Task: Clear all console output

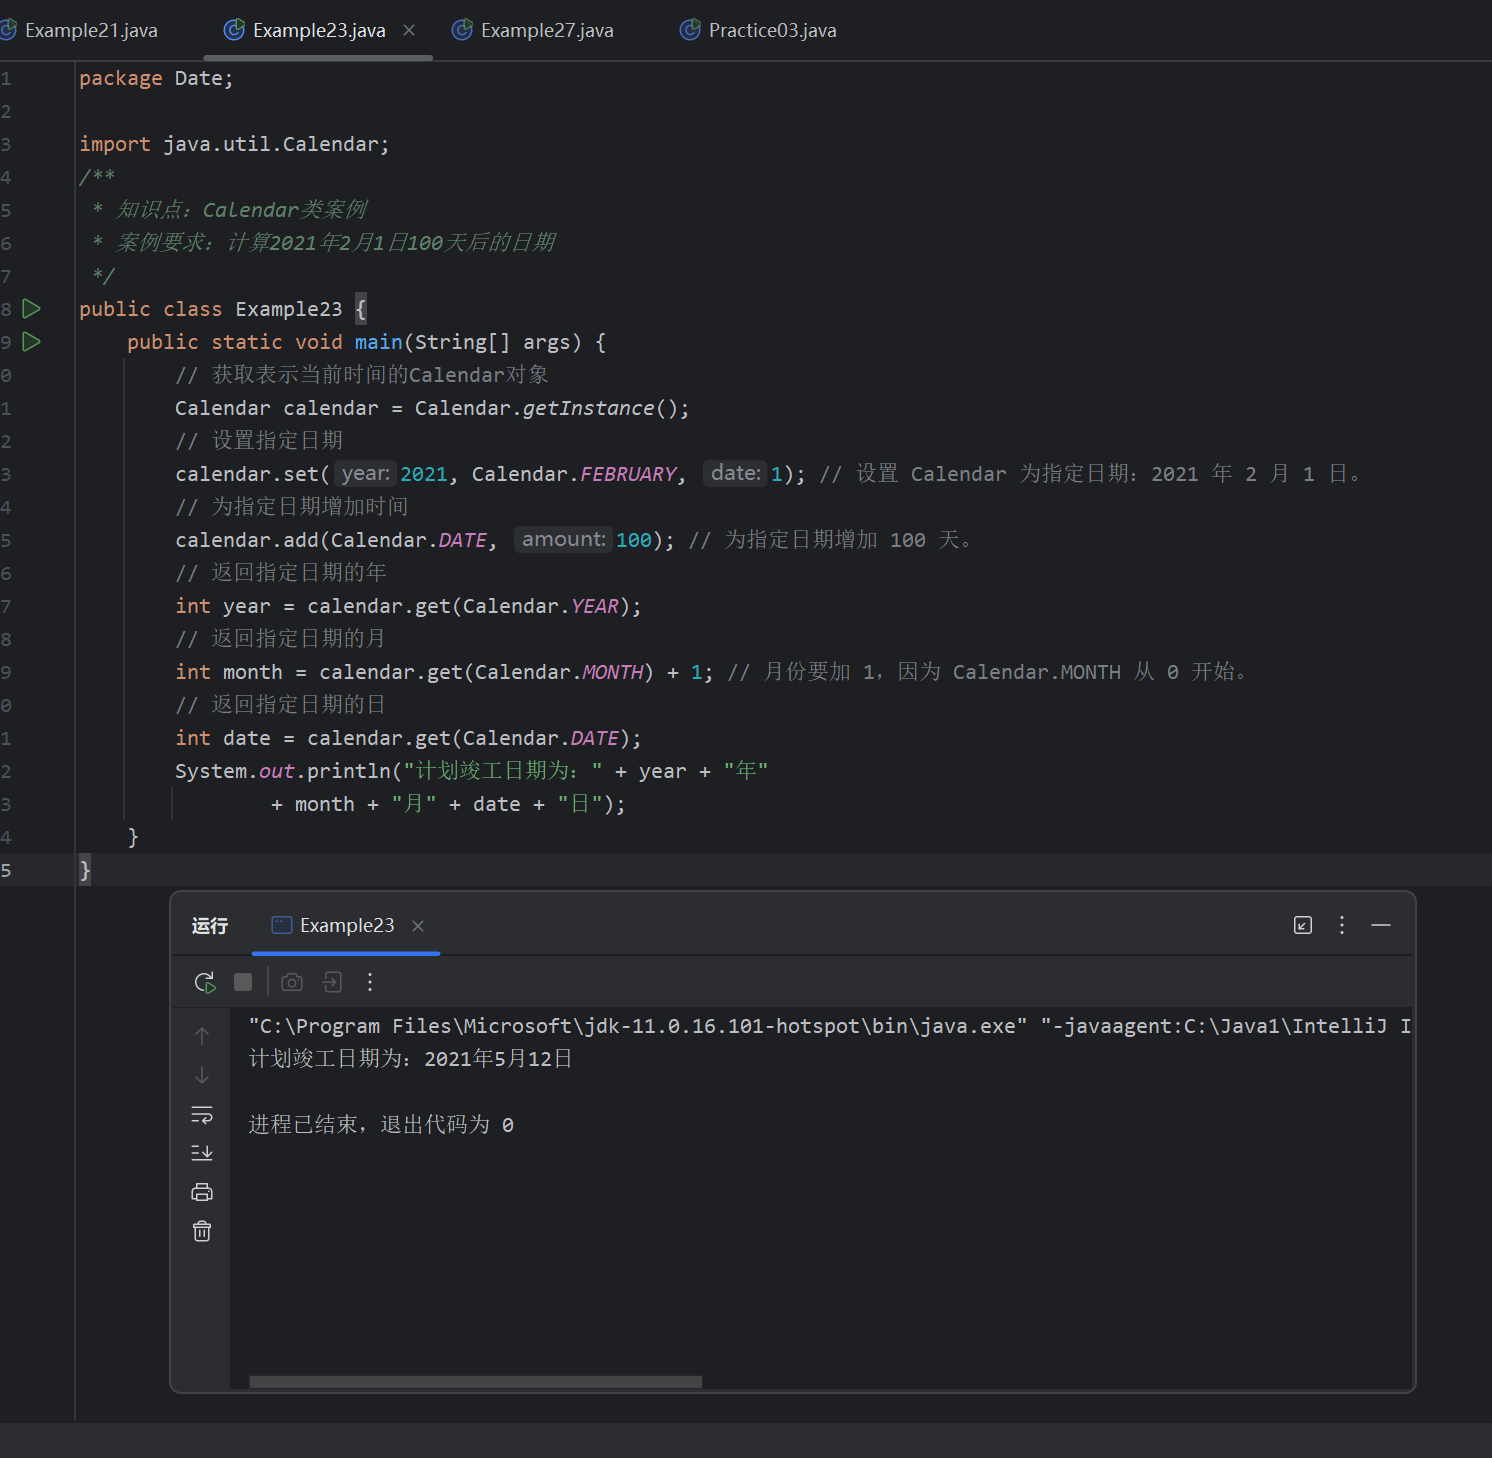Action: pyautogui.click(x=201, y=1231)
